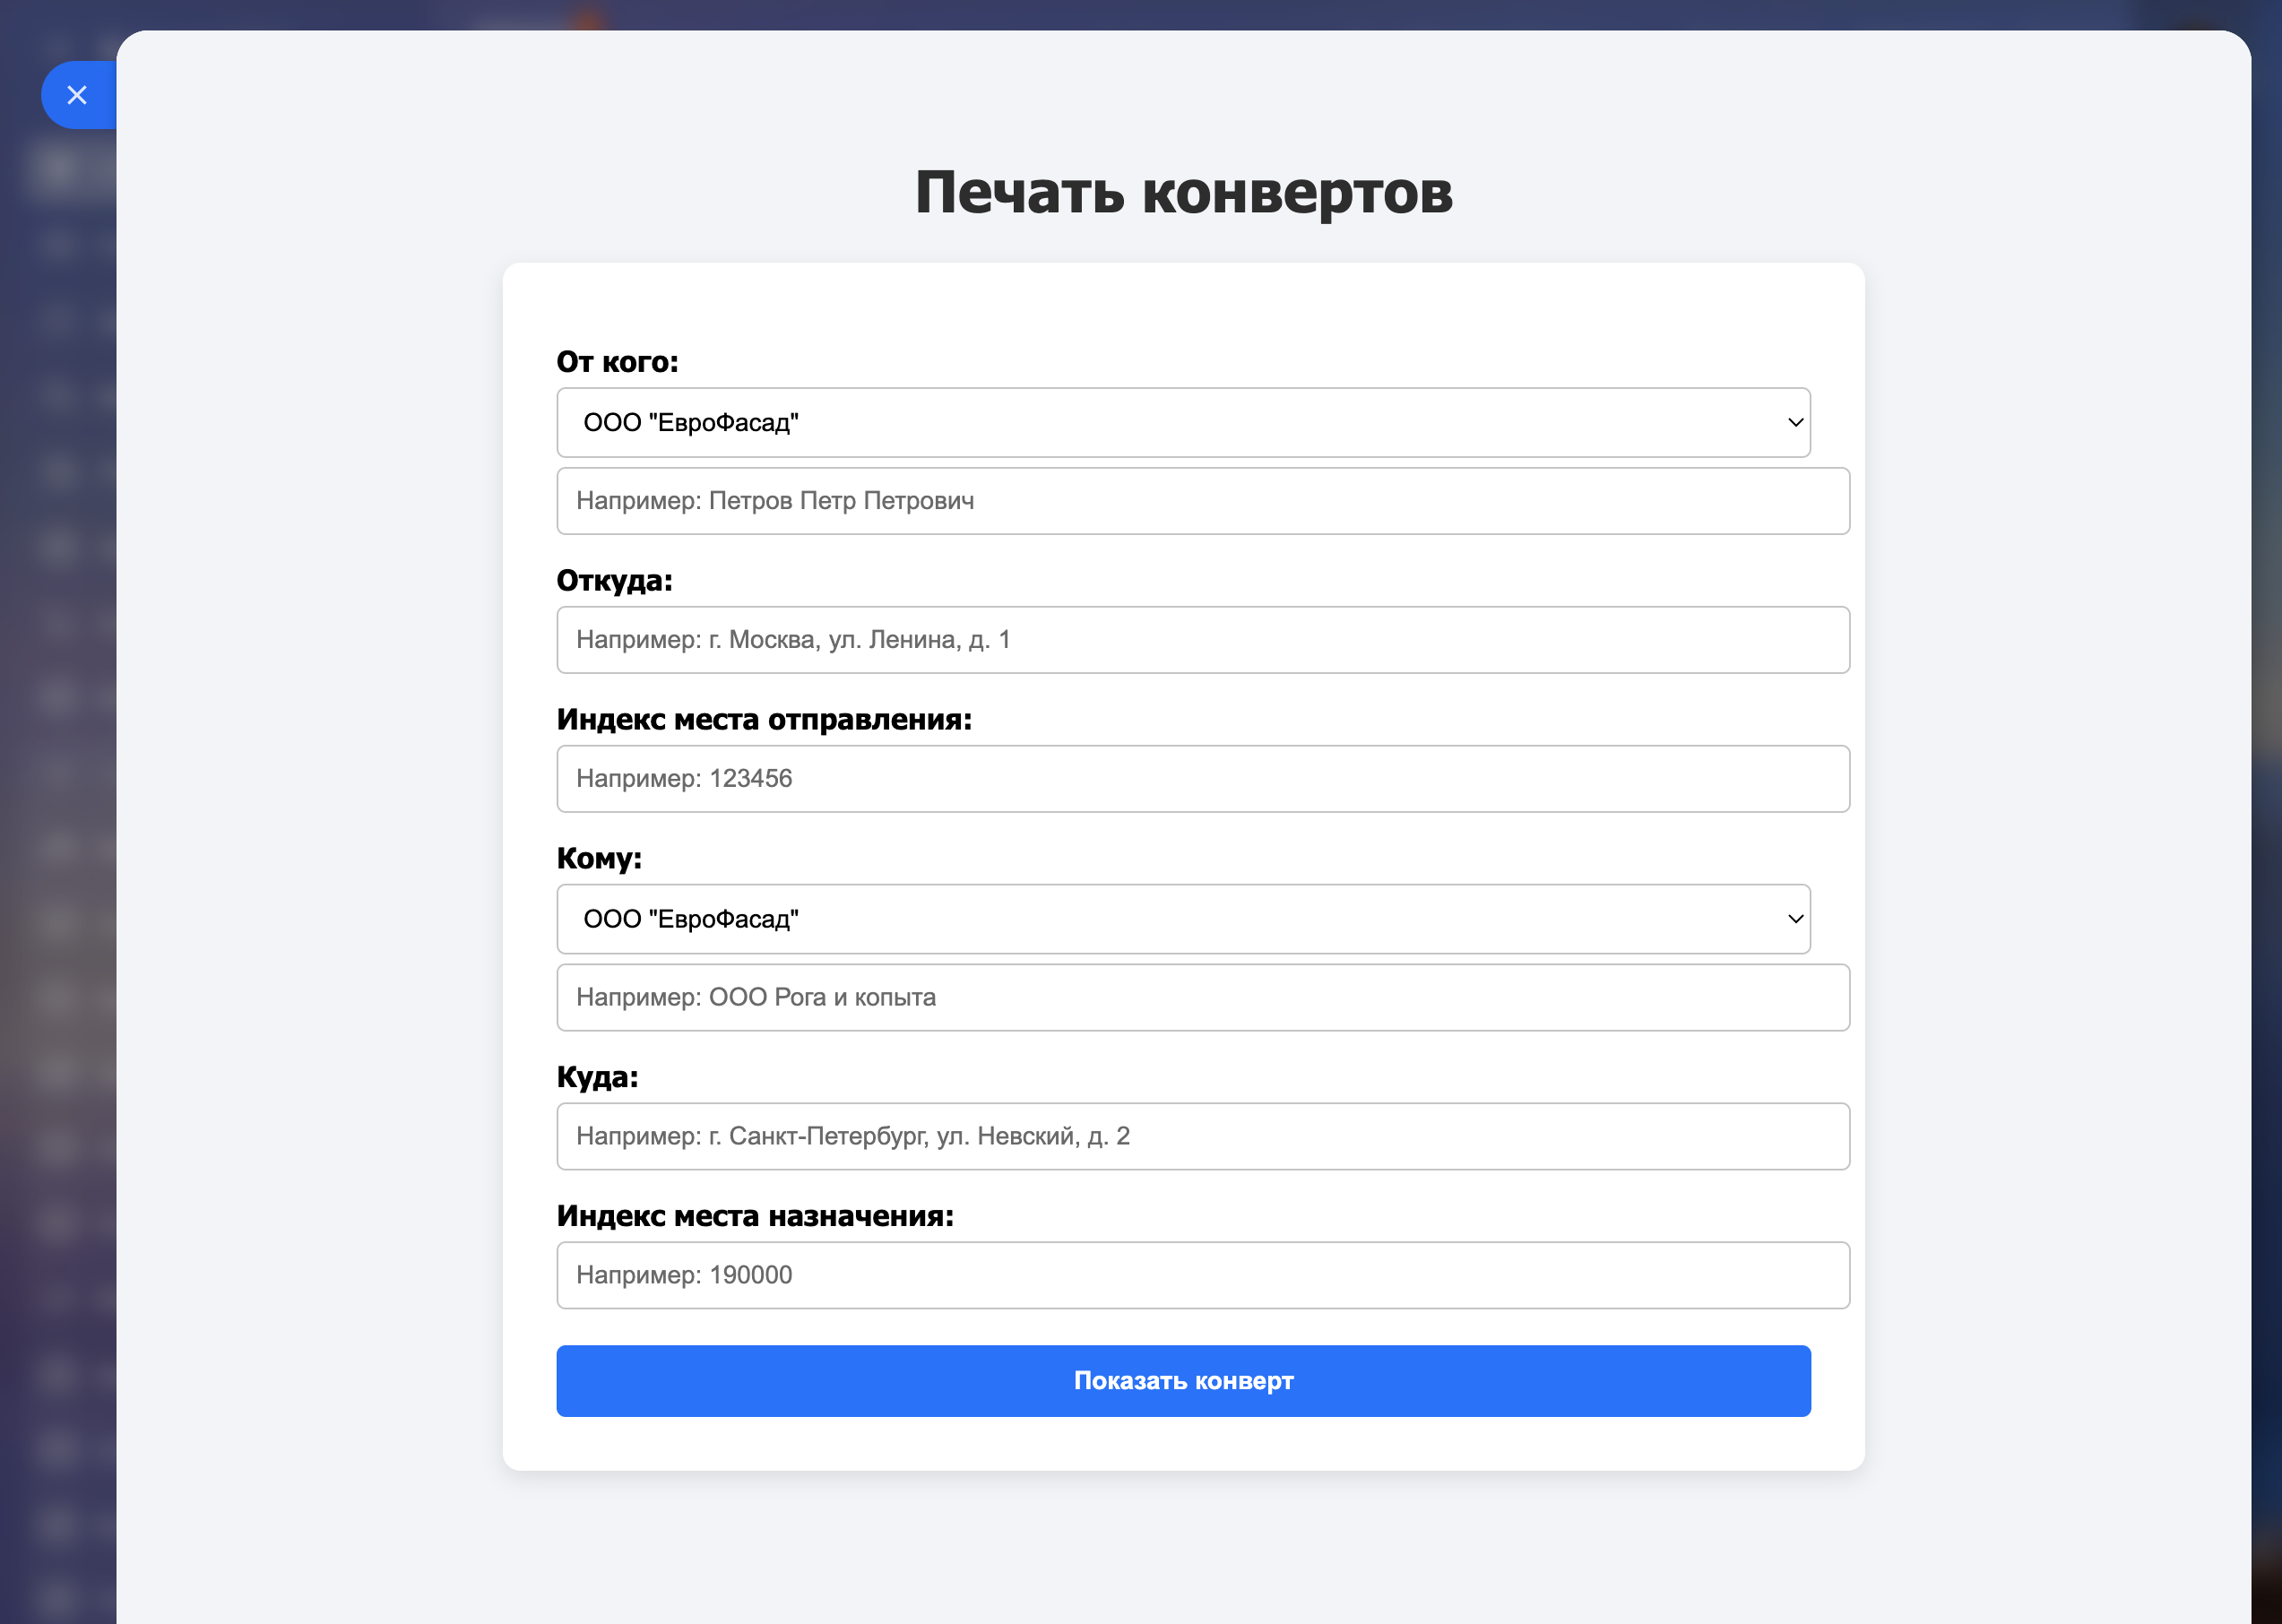Click the "Кому:" label
The height and width of the screenshot is (1624, 2282).
click(599, 858)
